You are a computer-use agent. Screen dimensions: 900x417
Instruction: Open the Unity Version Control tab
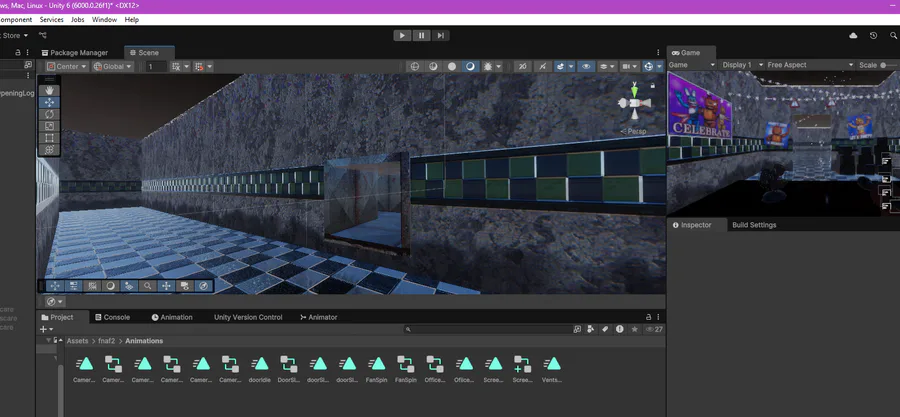(248, 317)
